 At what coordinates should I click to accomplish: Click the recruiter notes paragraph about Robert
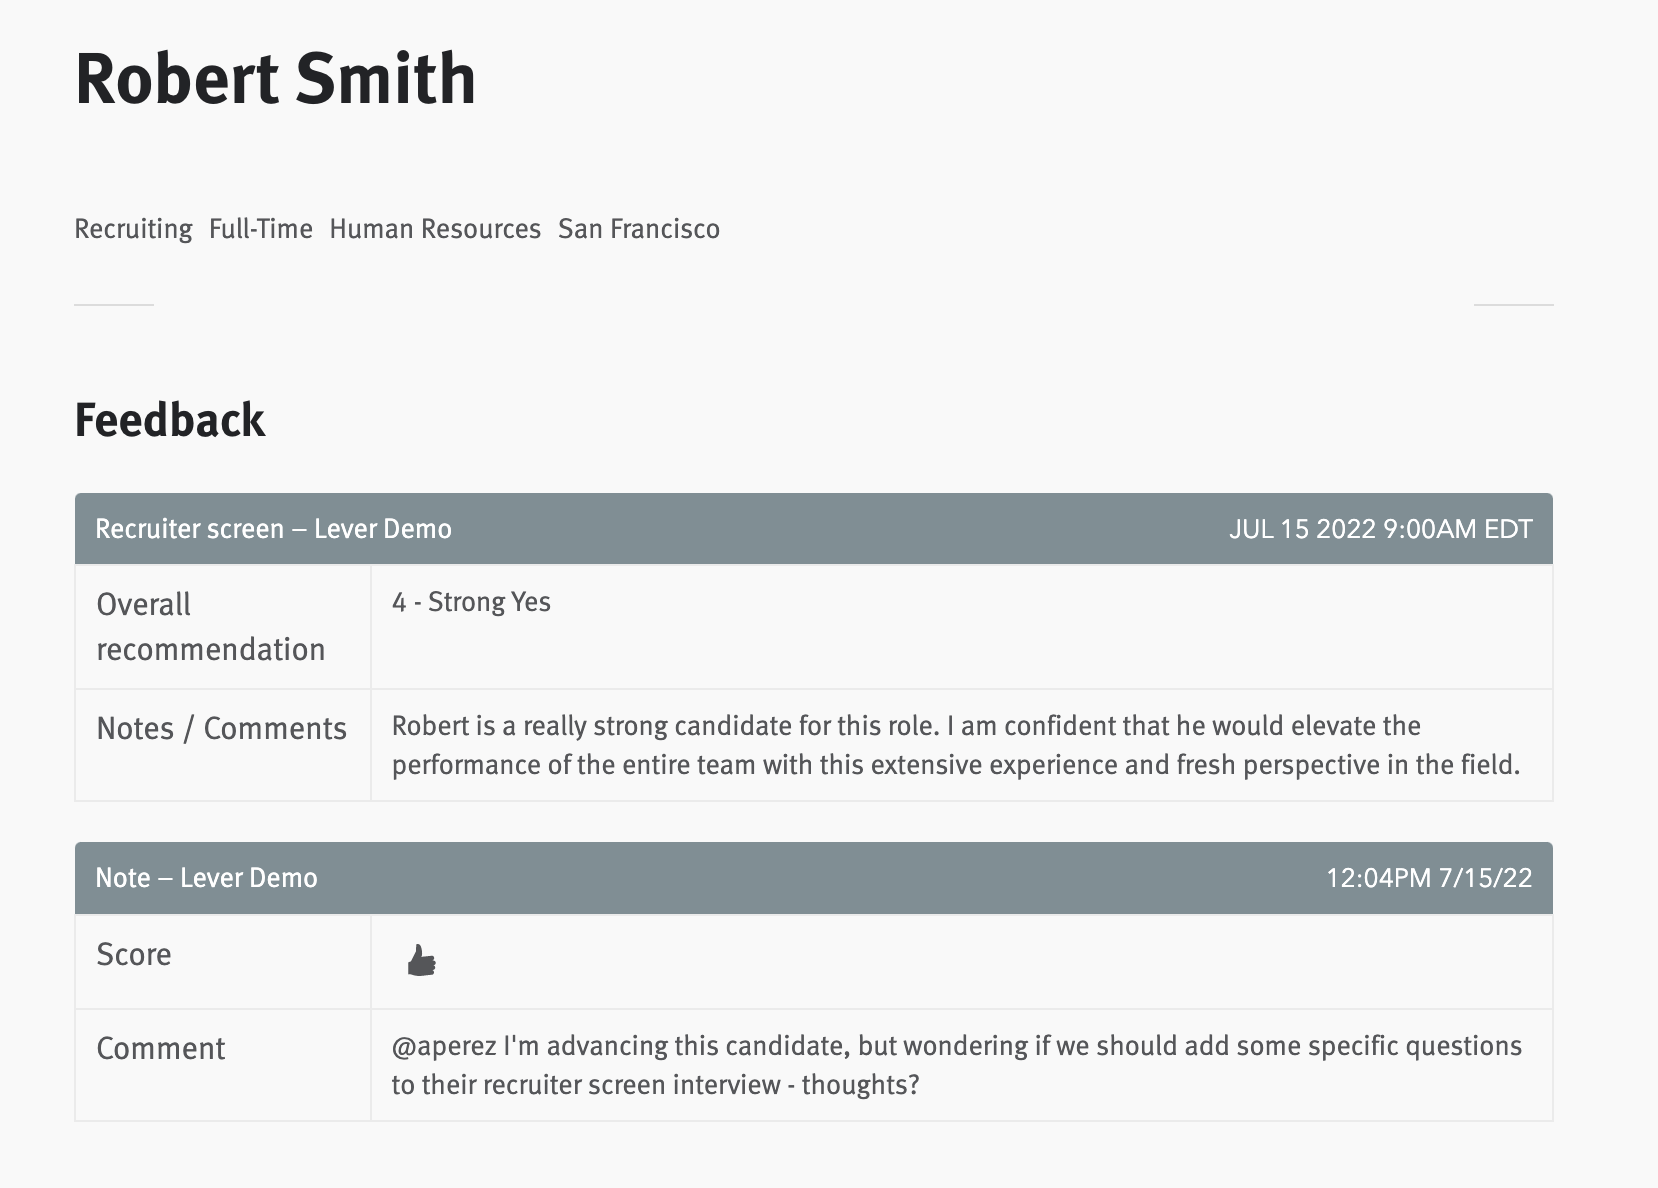[x=955, y=745]
